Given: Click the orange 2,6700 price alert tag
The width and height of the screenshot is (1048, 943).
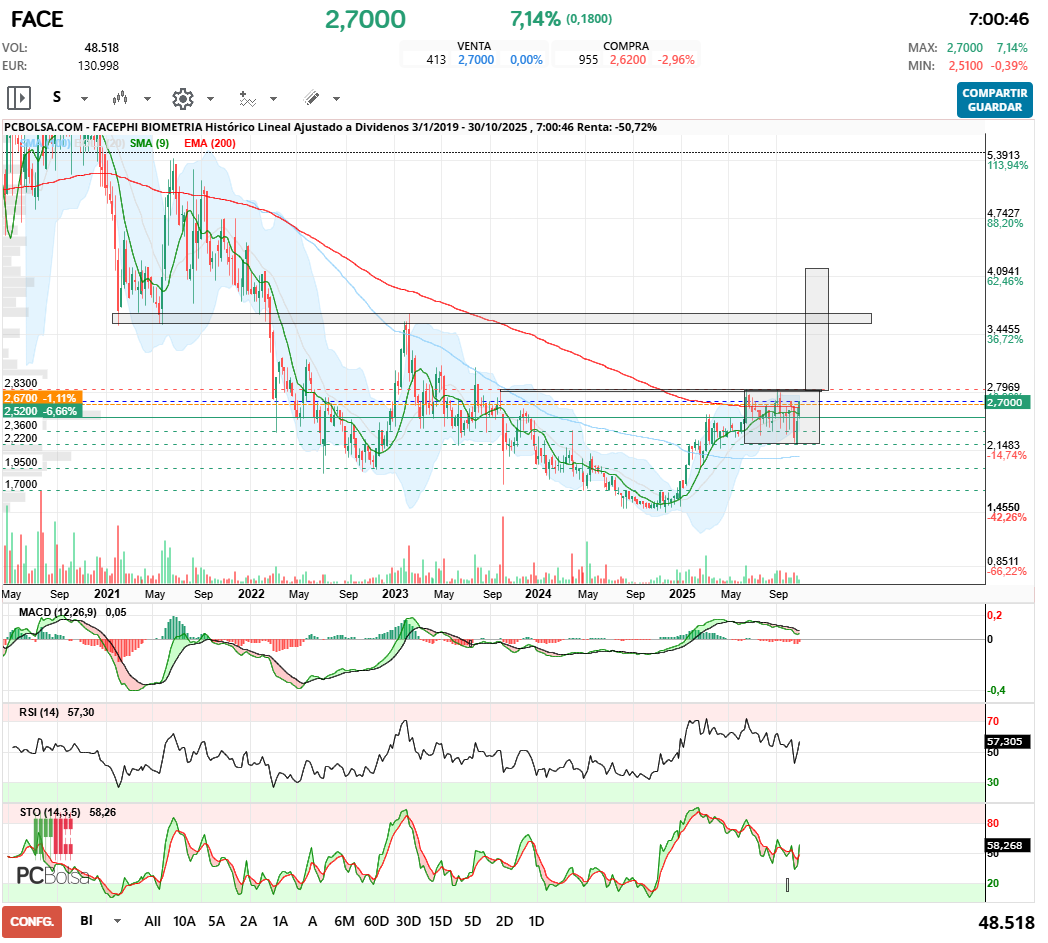Looking at the screenshot, I should (42, 398).
